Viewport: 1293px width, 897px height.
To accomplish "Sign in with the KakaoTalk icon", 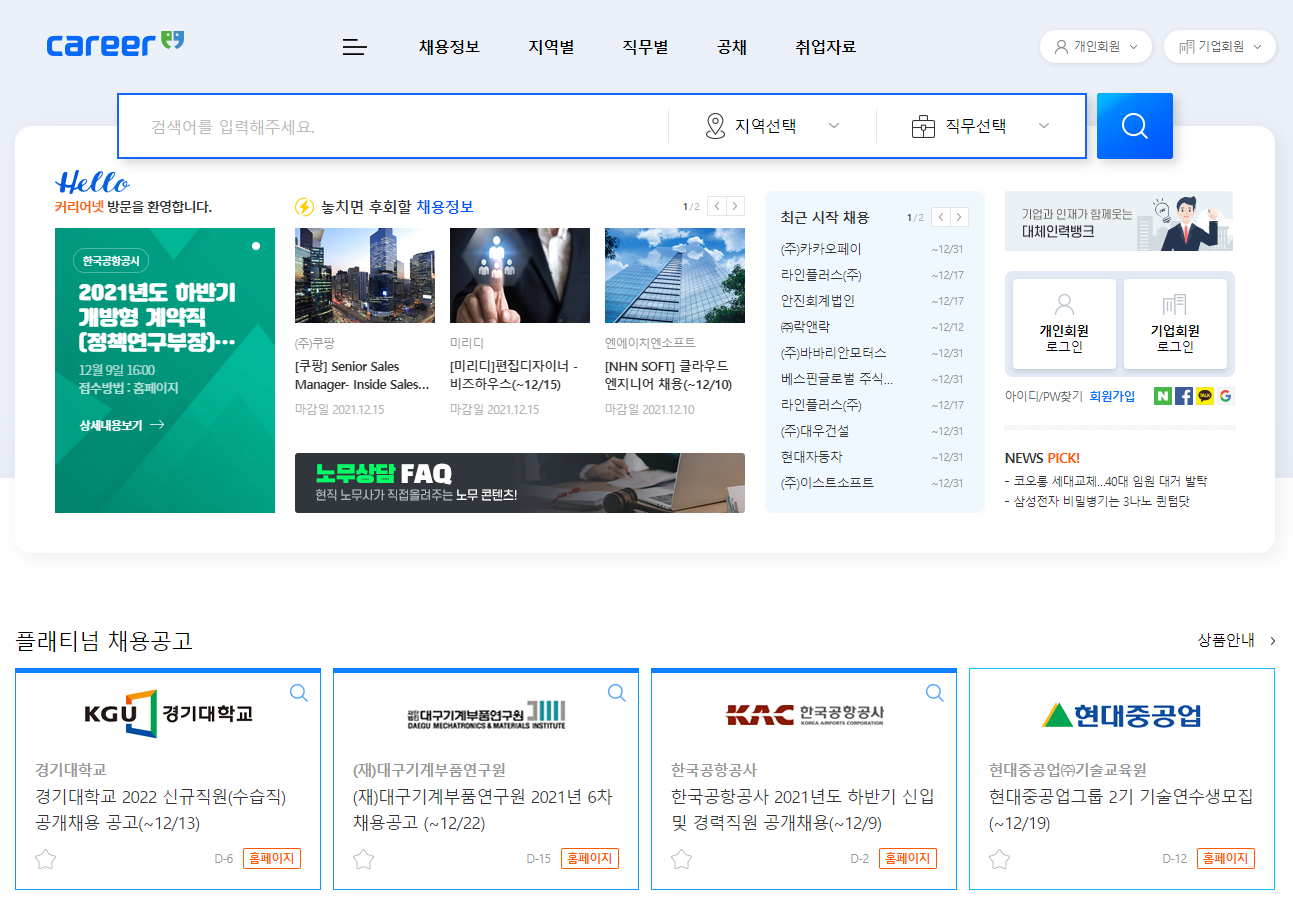I will tap(1205, 396).
